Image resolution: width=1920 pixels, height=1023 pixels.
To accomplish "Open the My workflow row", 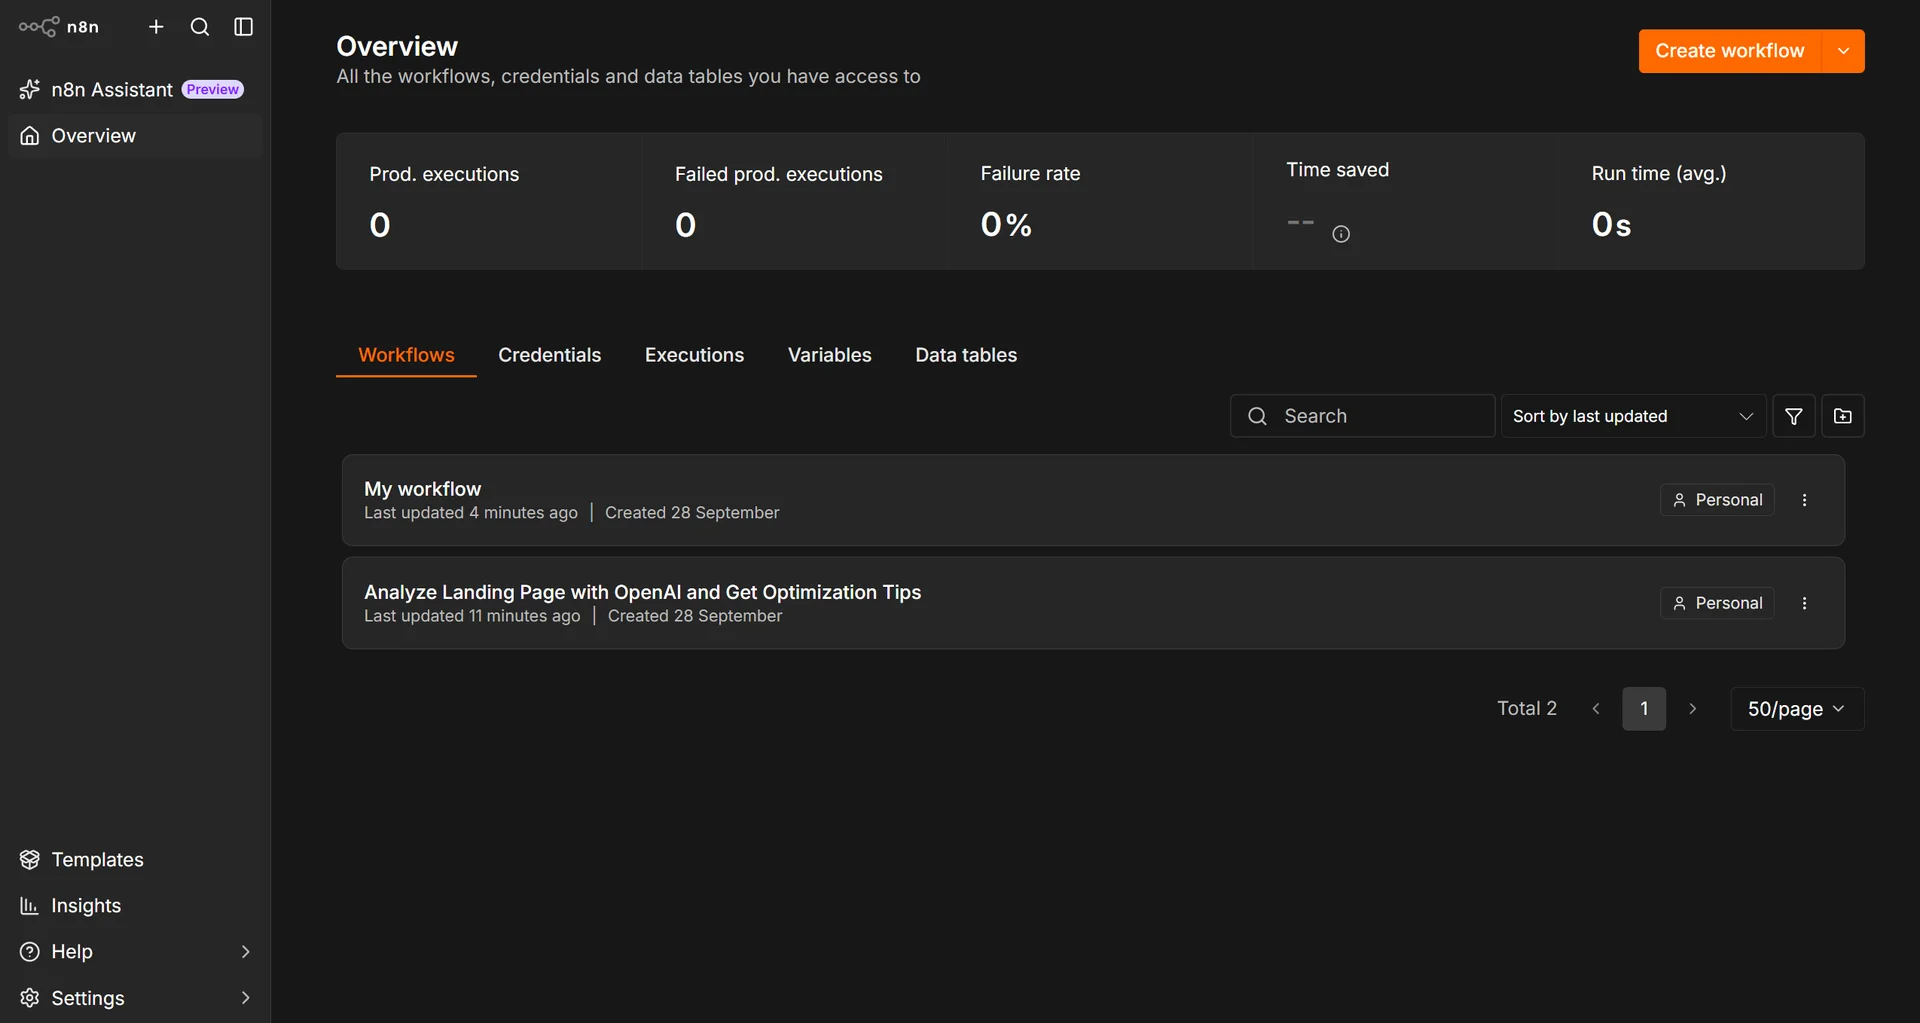I will coord(1093,500).
